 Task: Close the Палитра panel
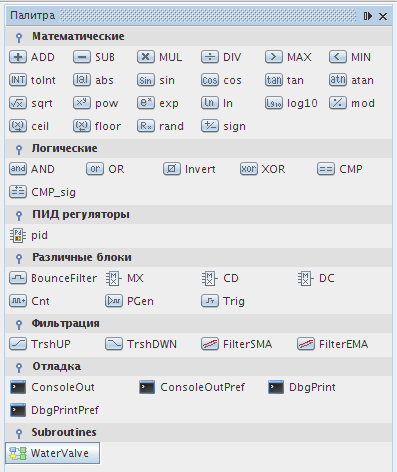point(383,16)
